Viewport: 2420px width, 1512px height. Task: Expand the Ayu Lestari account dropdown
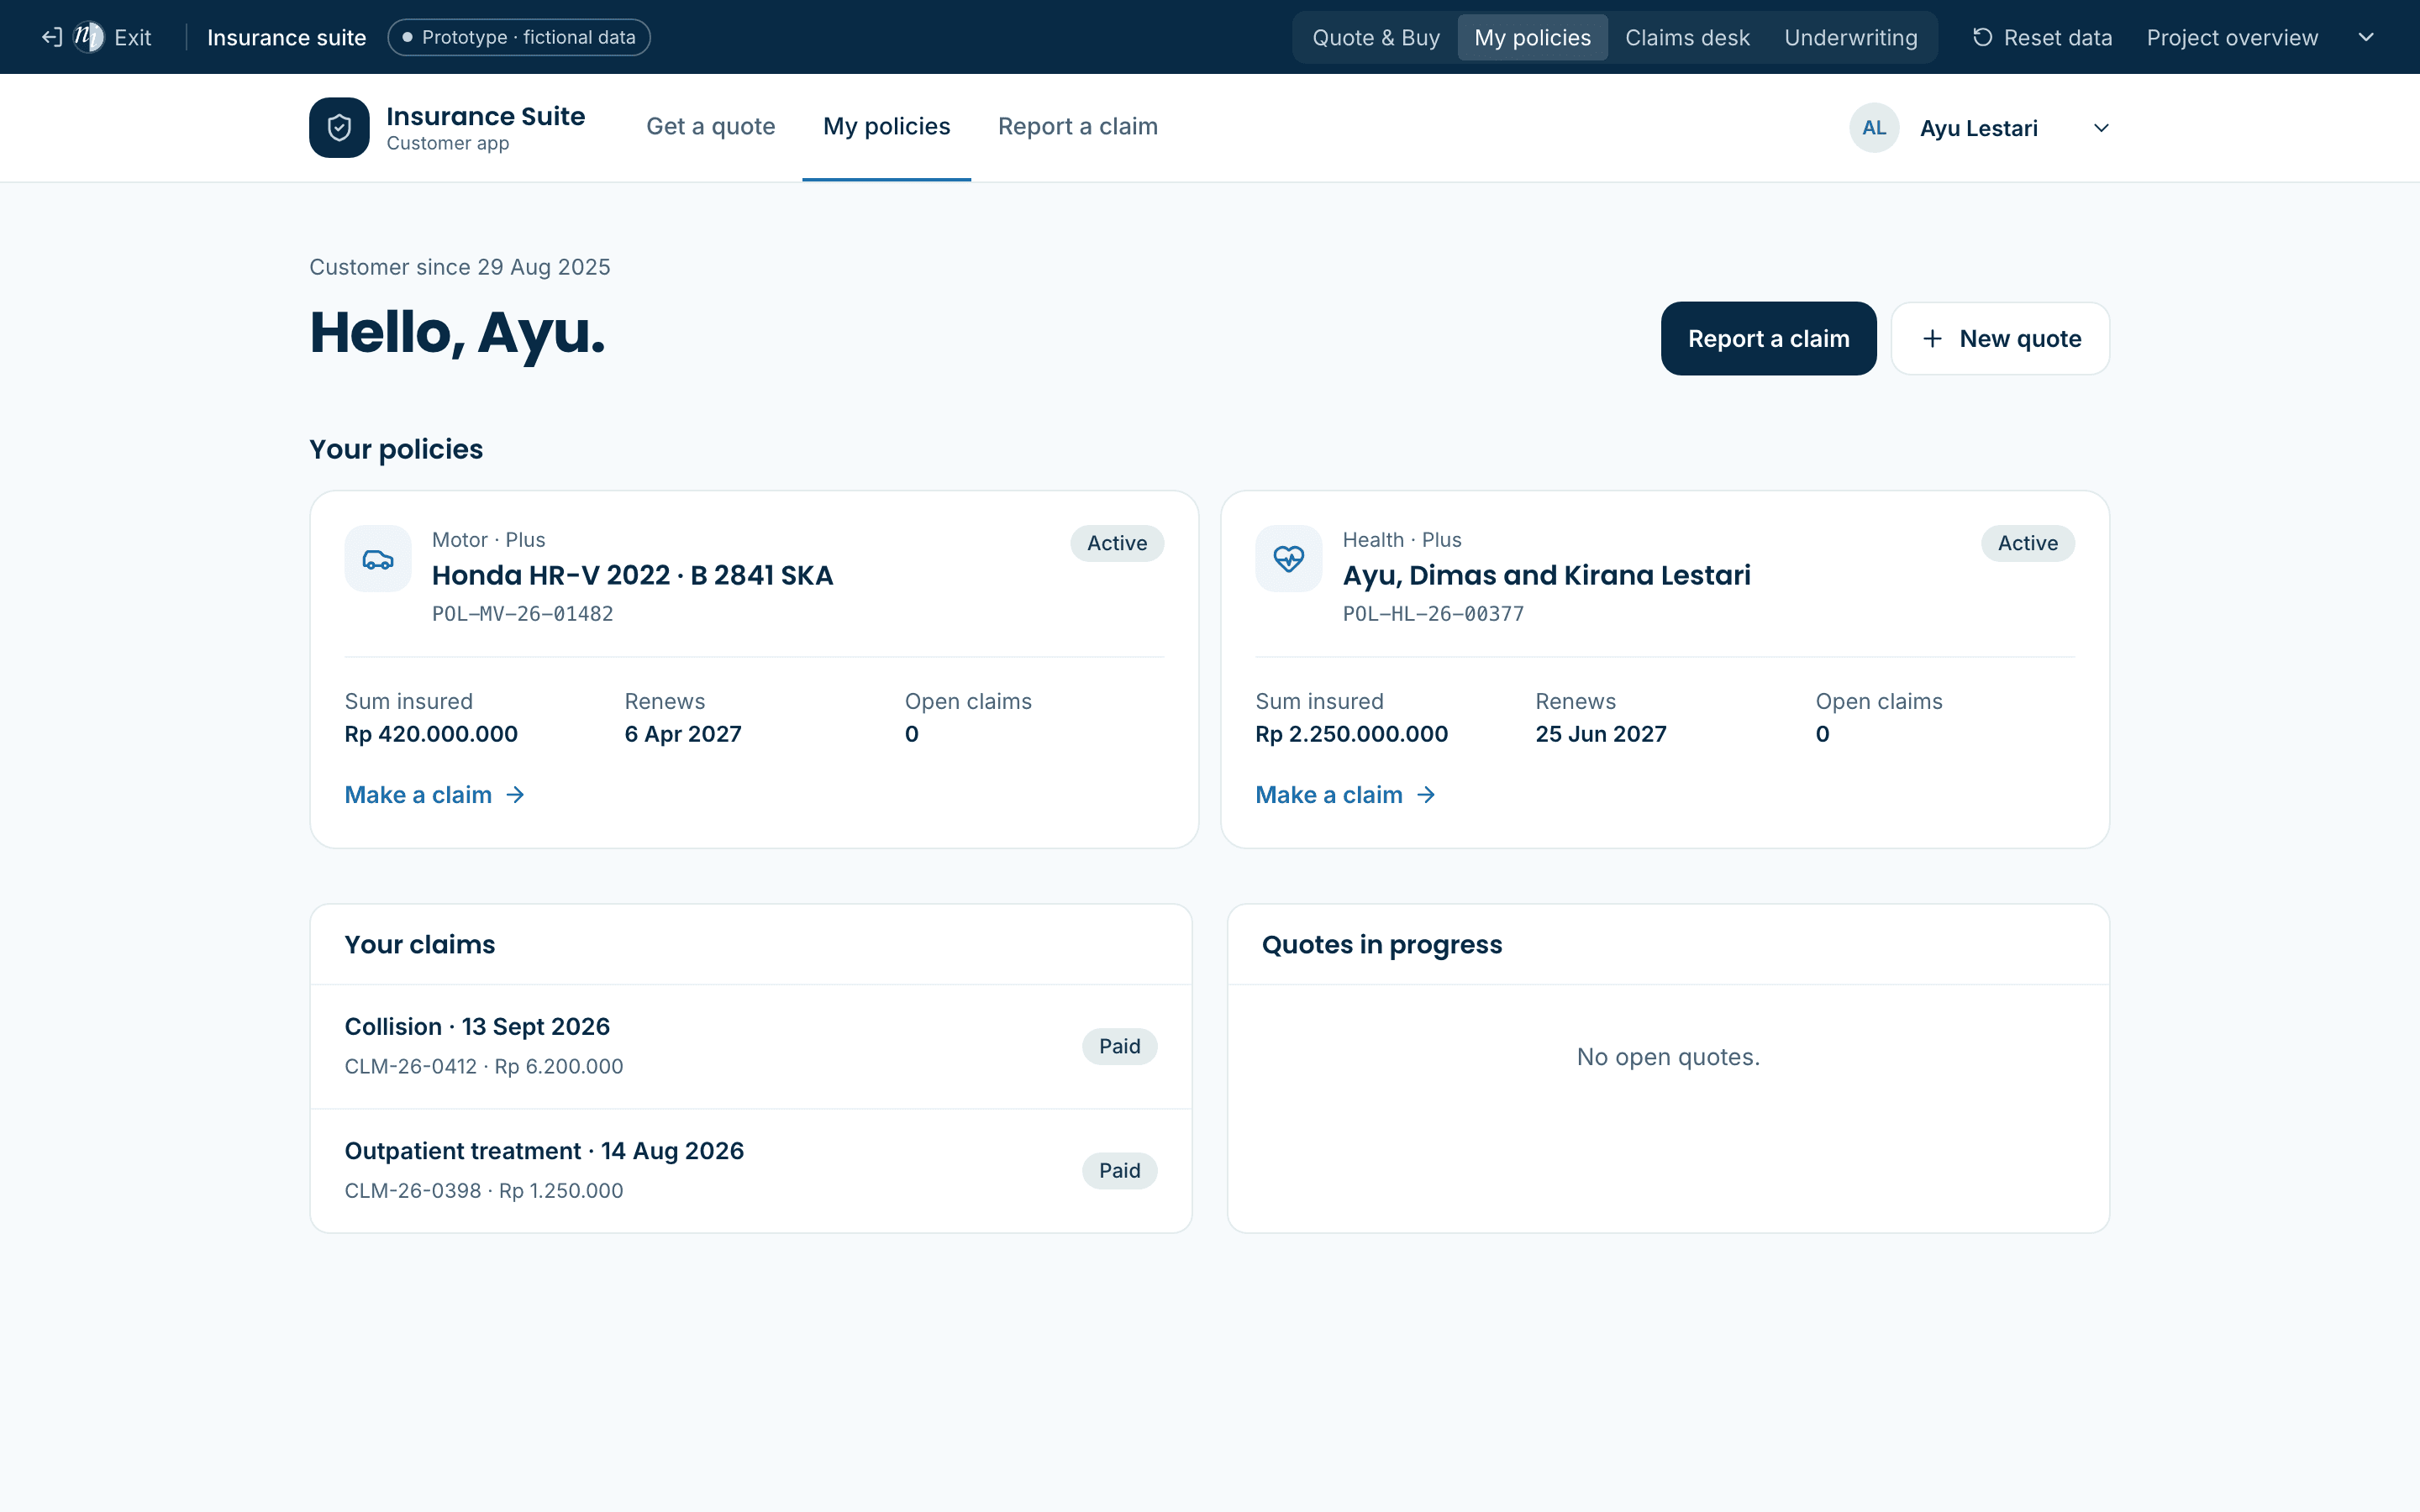point(2101,128)
